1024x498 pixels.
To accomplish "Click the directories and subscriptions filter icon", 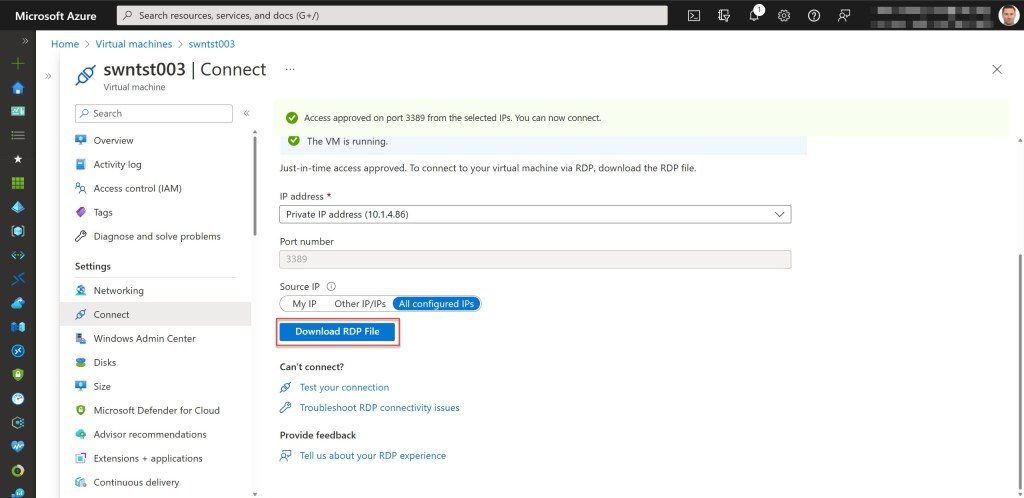I will click(724, 15).
